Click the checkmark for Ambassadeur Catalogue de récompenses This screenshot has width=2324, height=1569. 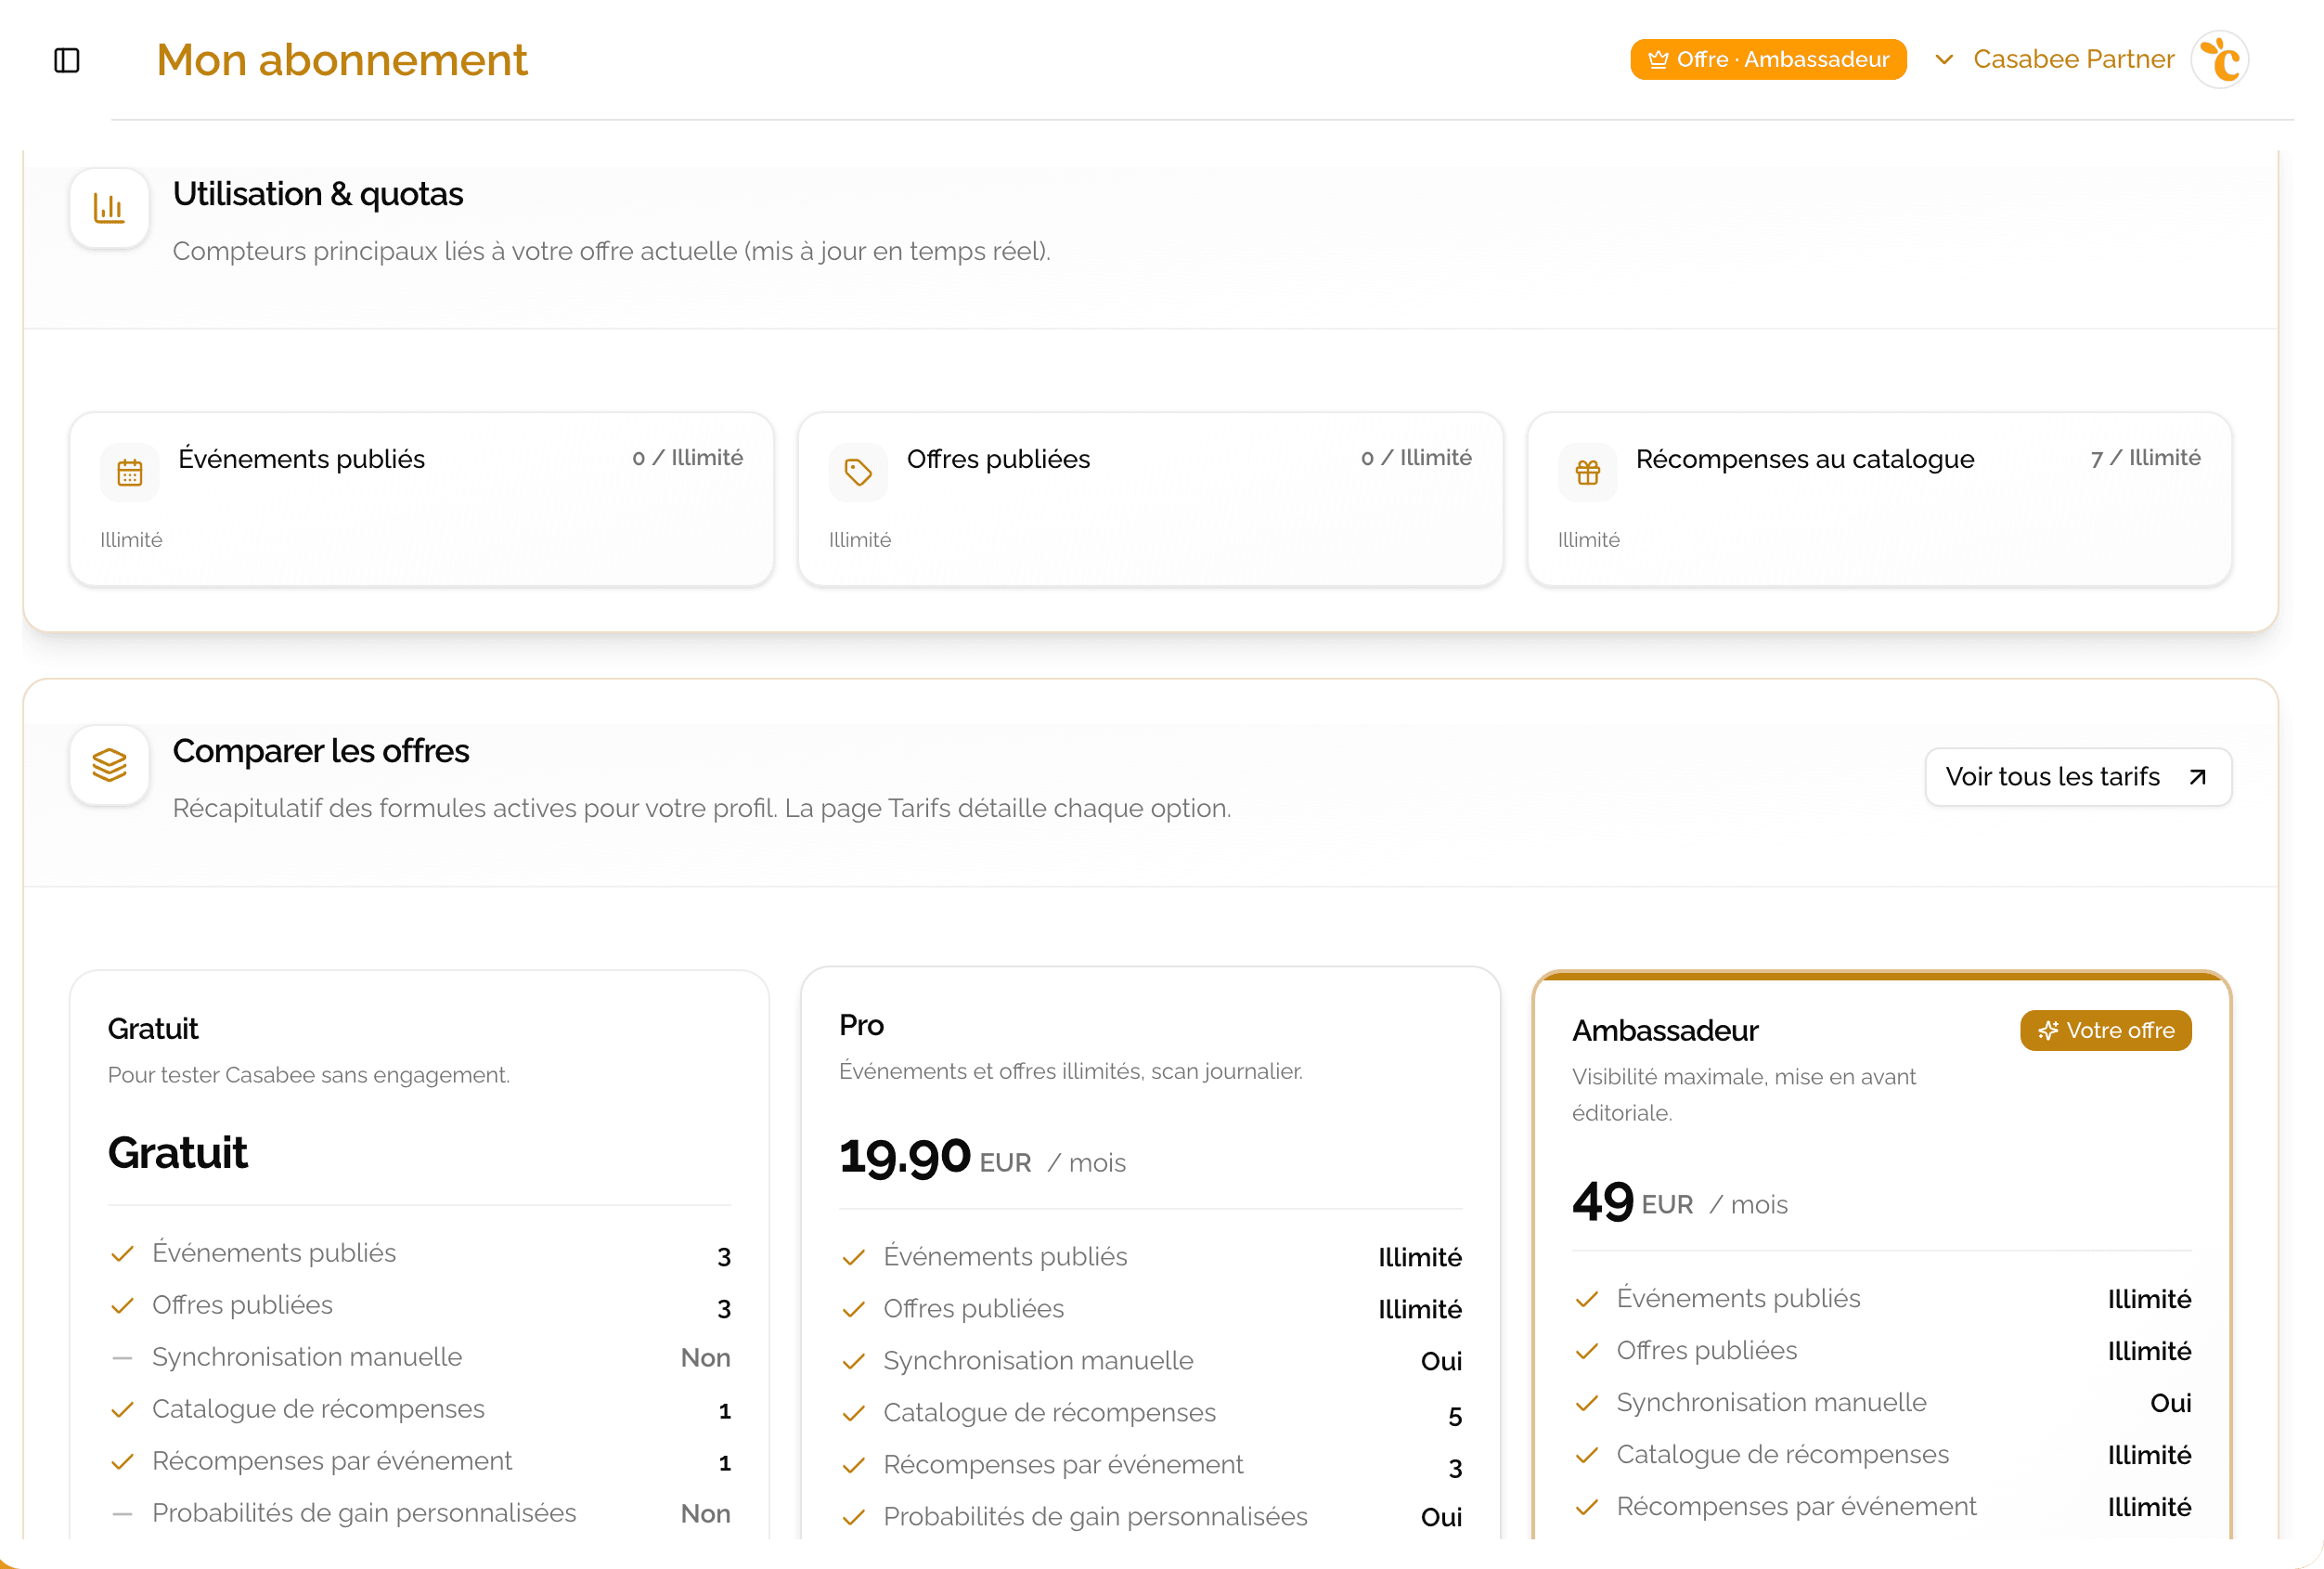click(1586, 1456)
